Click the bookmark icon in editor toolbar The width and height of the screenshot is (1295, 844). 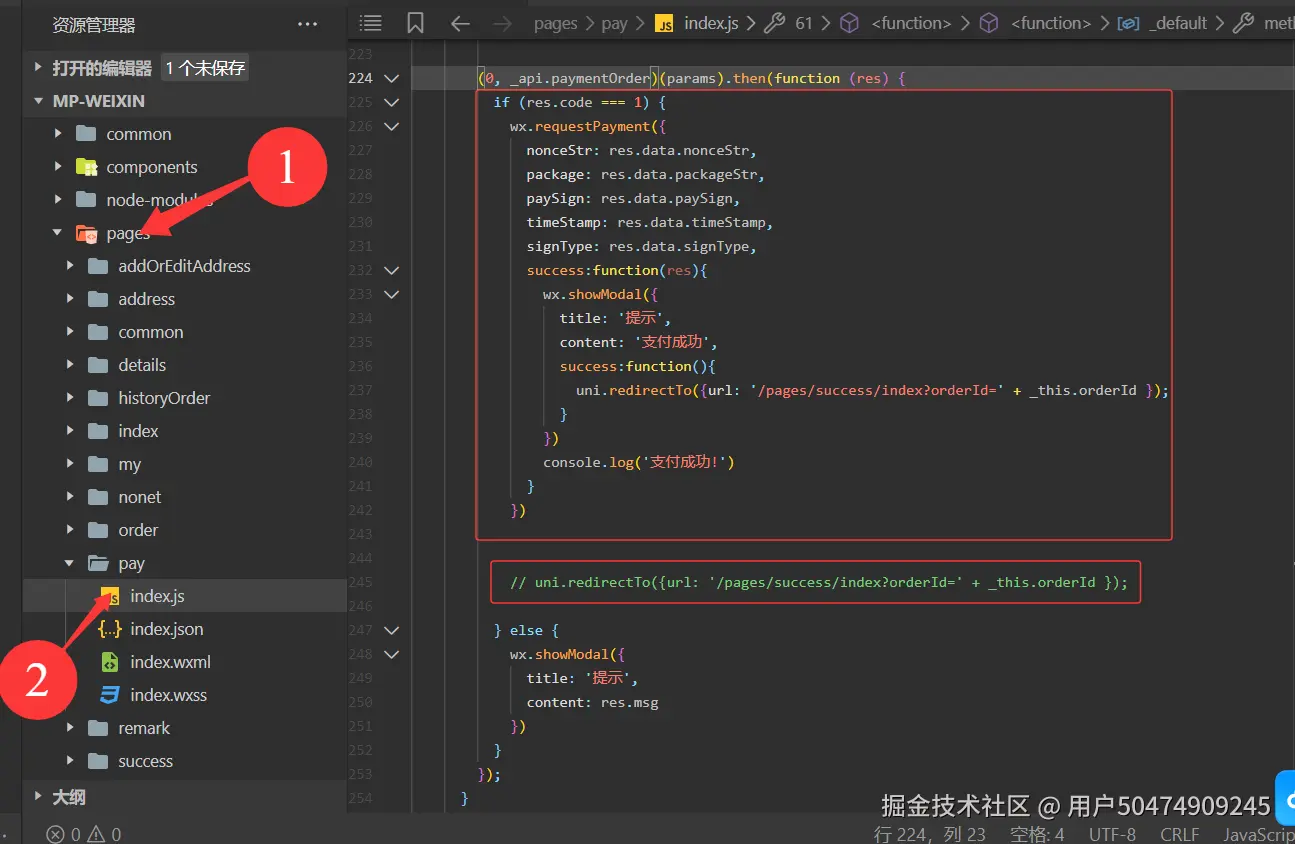(x=415, y=23)
